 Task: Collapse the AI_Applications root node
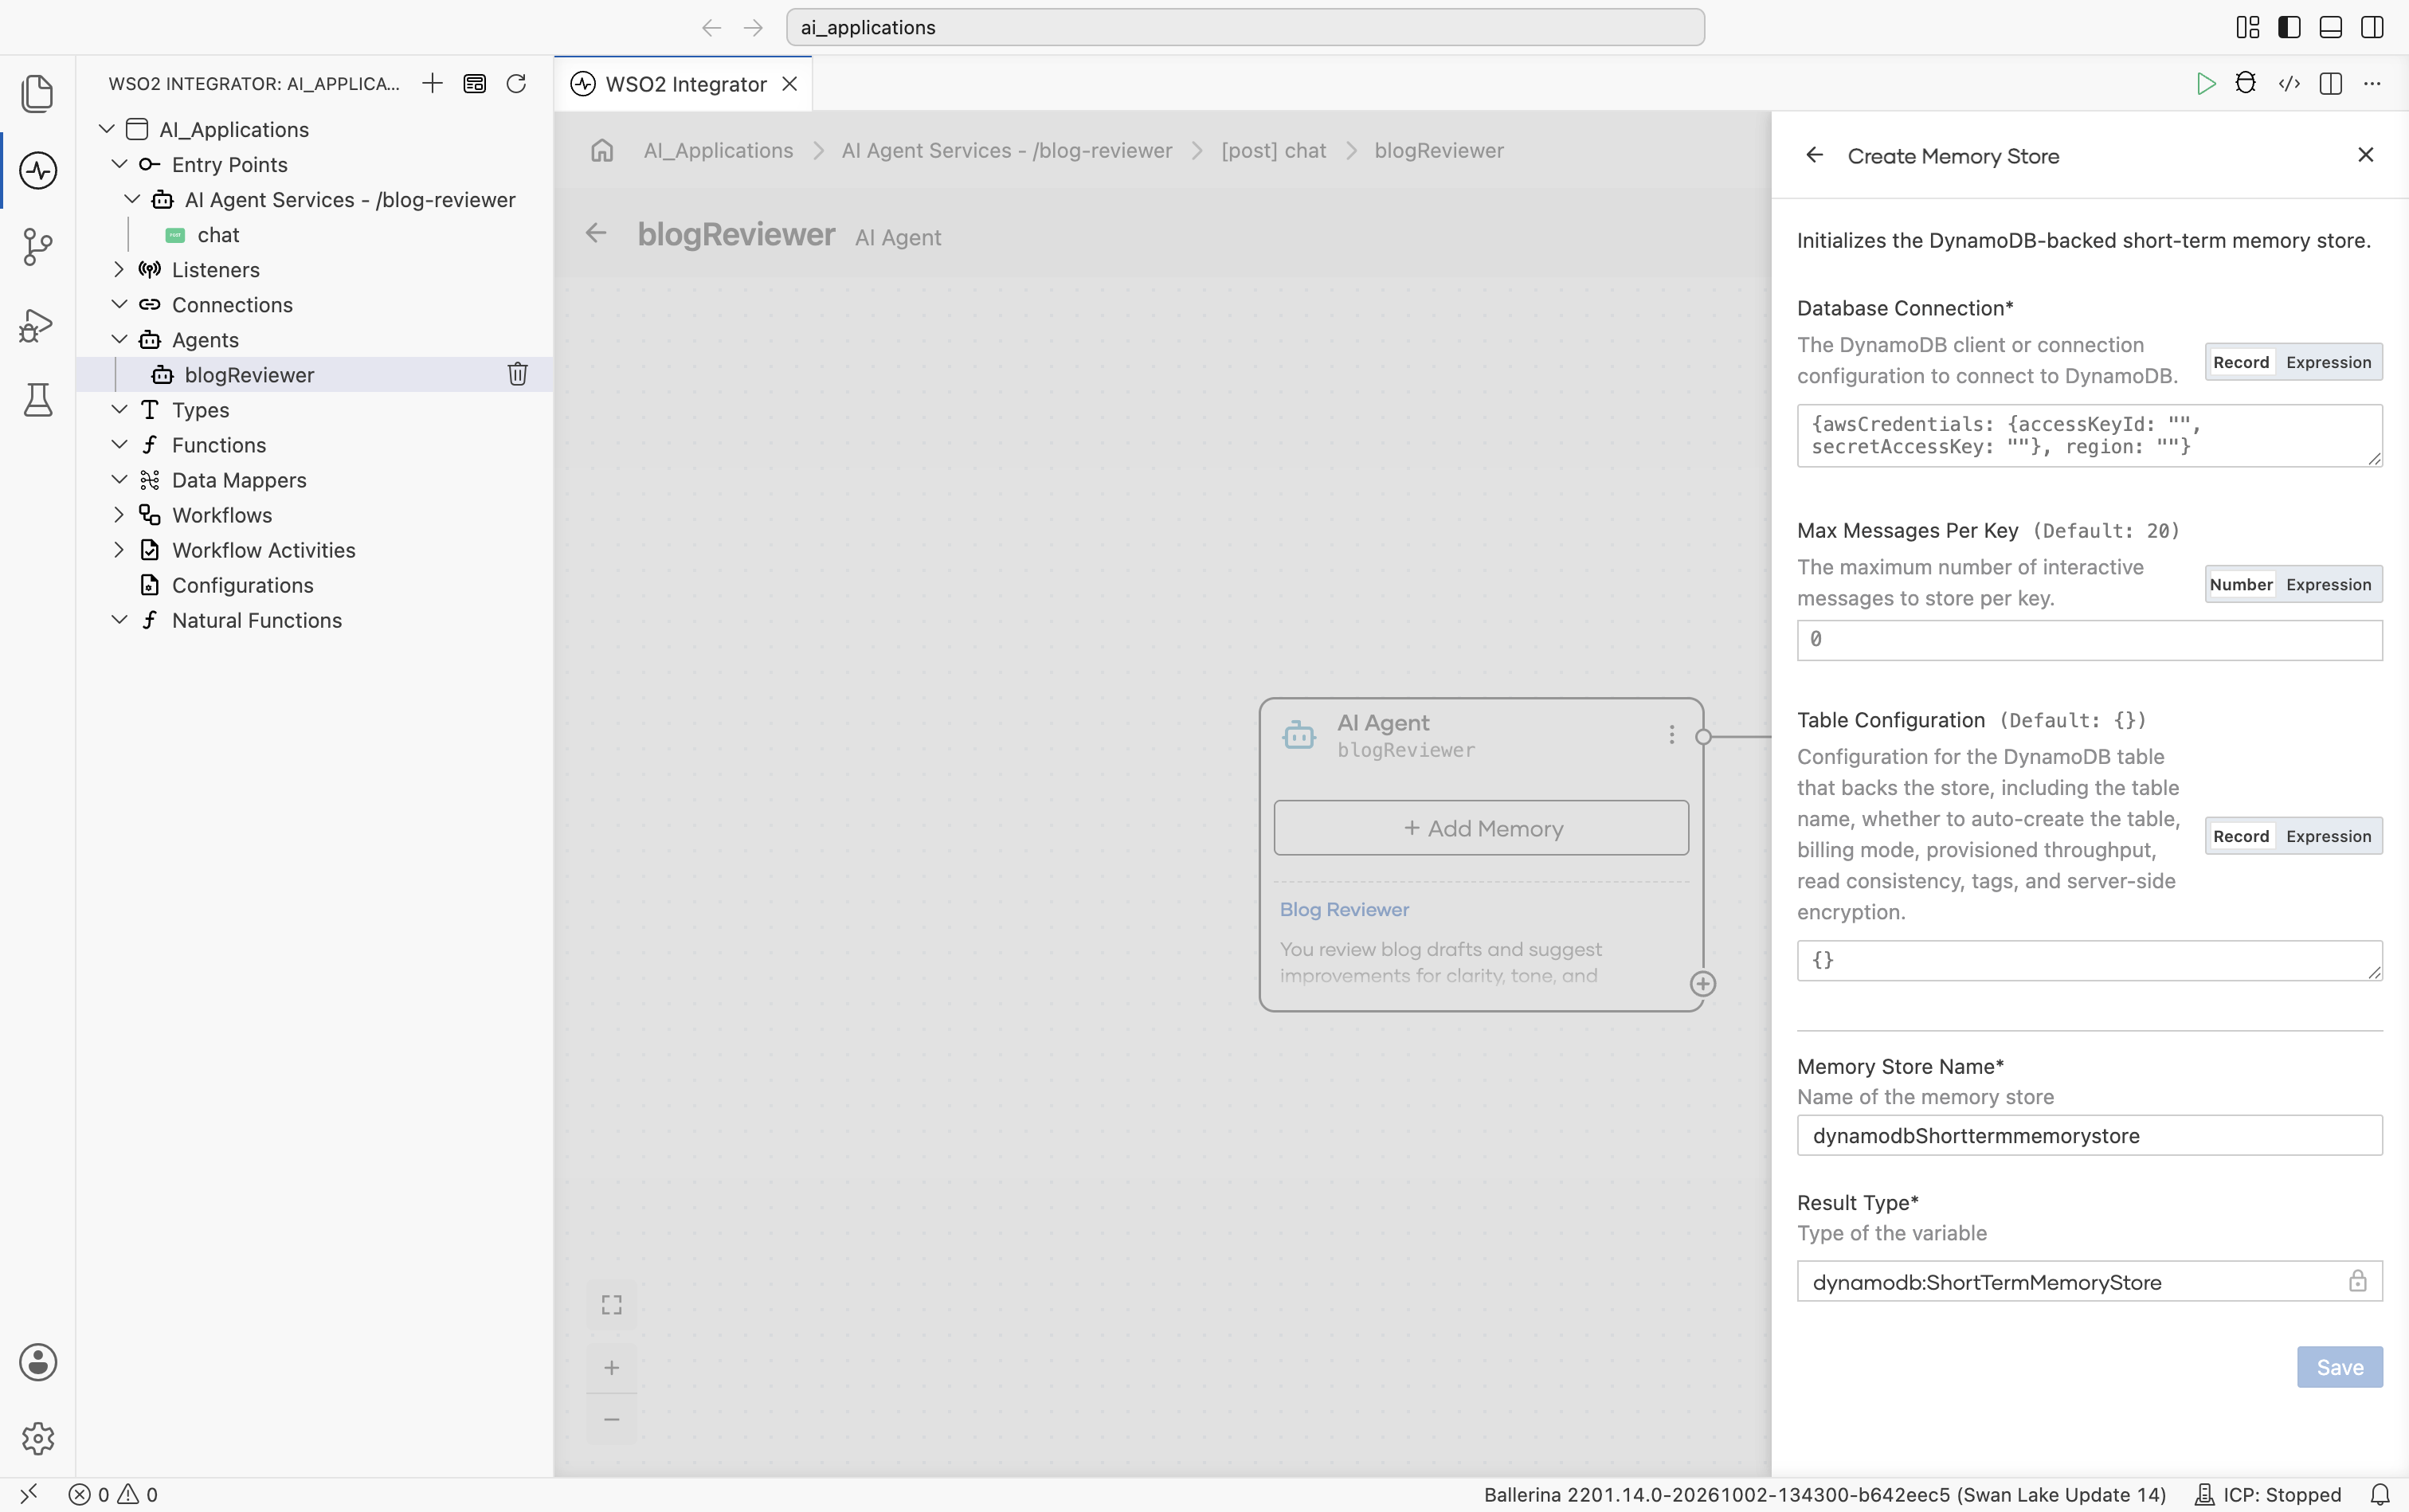pyautogui.click(x=107, y=129)
